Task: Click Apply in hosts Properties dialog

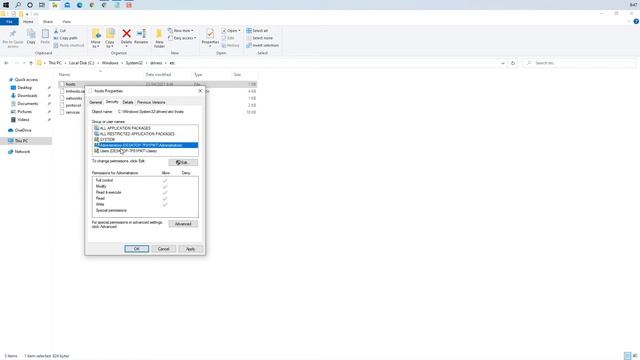Action: click(x=191, y=249)
